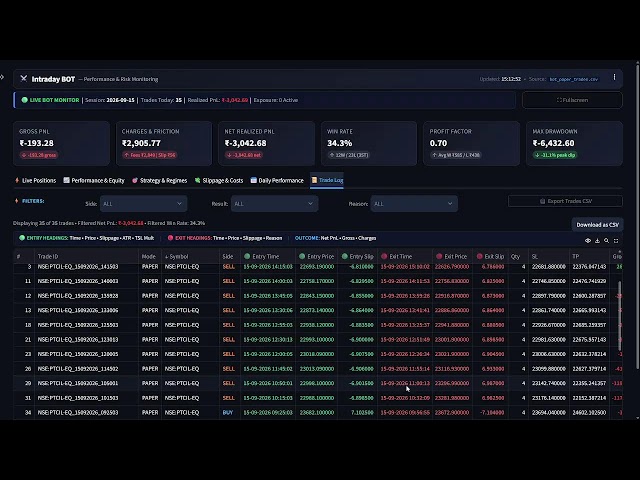Click the Win Rate card
The width and height of the screenshot is (640, 480).
[369, 143]
